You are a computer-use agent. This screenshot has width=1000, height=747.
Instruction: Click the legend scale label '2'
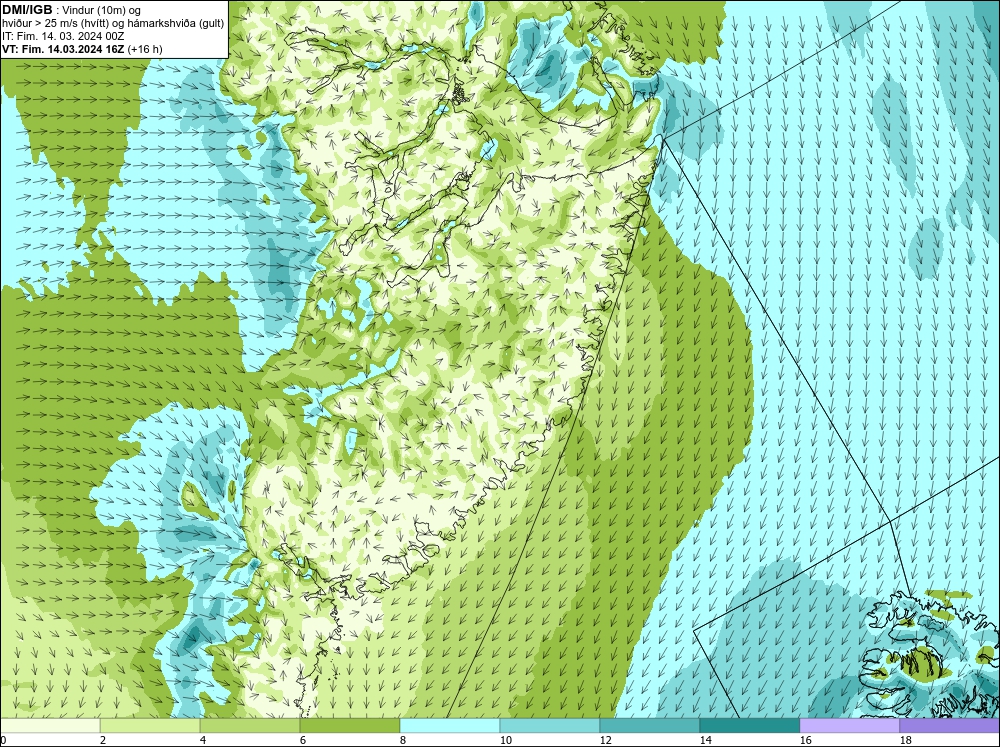click(x=103, y=740)
